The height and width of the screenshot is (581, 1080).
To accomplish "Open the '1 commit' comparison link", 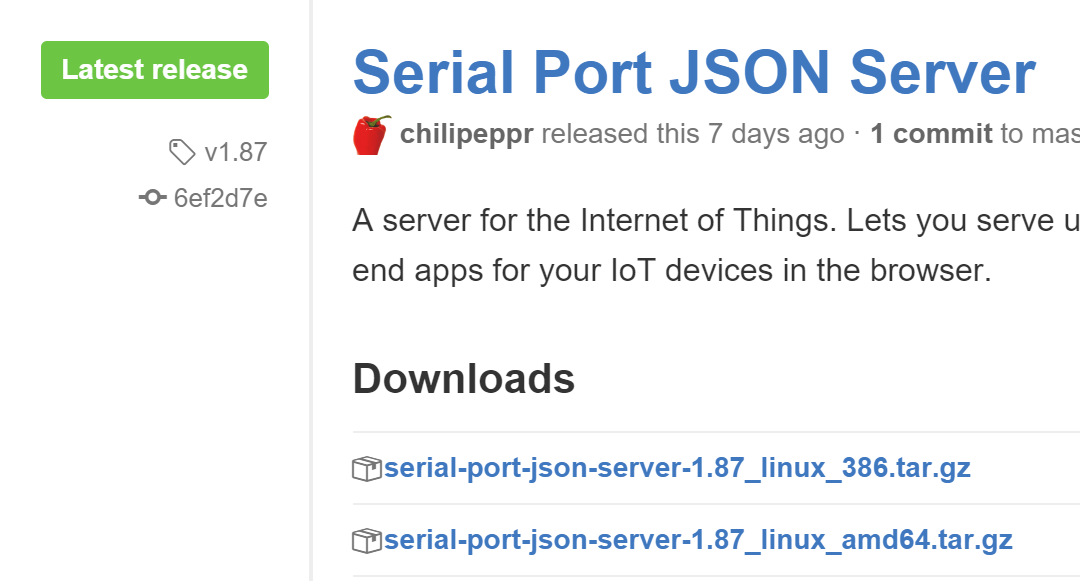I will point(931,134).
